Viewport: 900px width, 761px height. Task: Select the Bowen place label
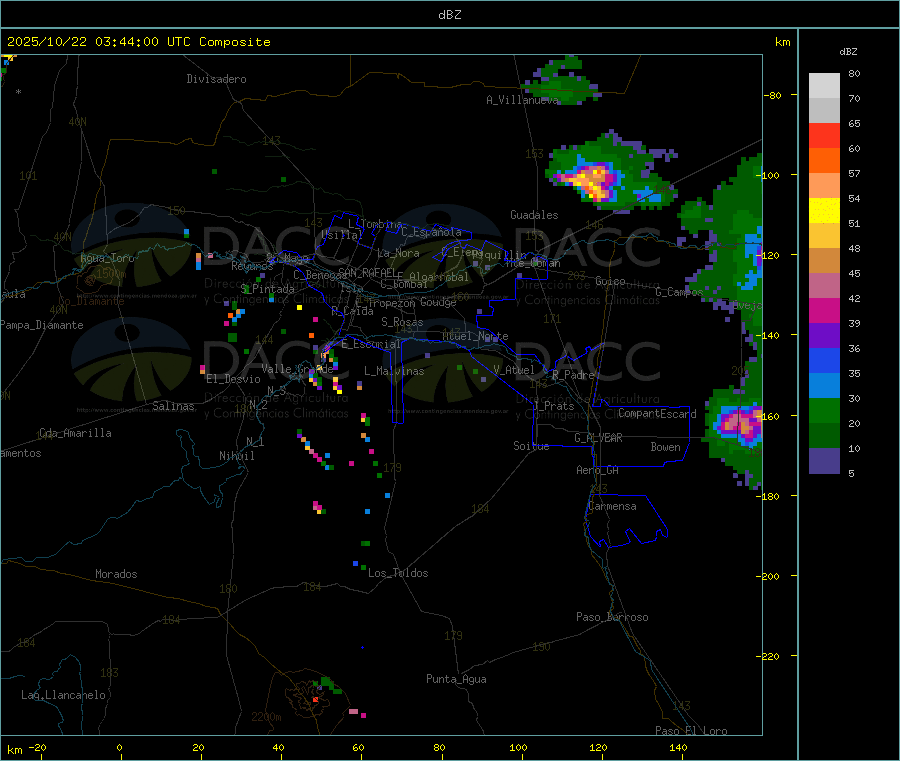[x=665, y=447]
